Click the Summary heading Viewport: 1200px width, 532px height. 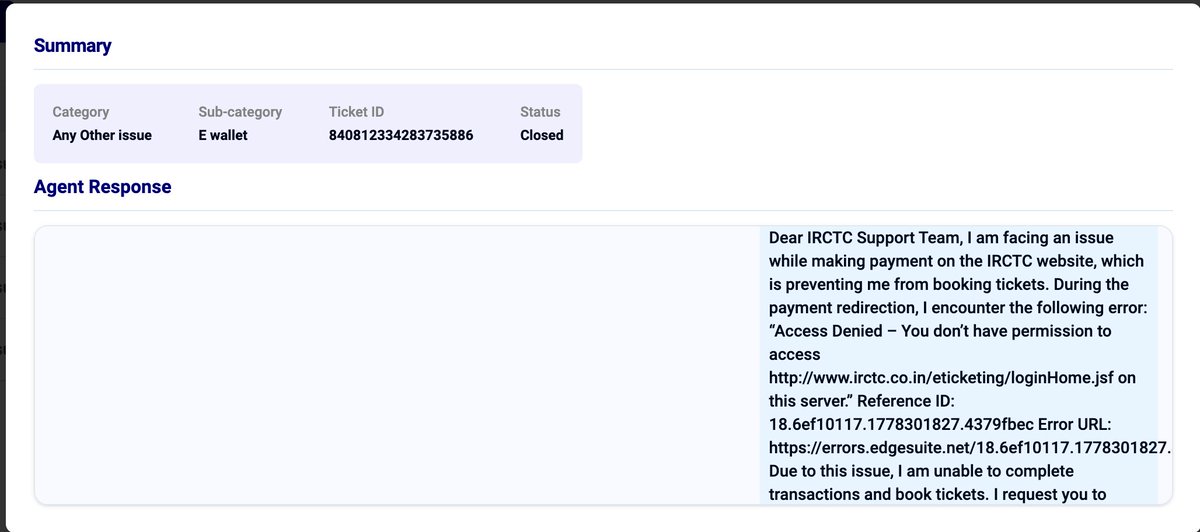(x=72, y=45)
